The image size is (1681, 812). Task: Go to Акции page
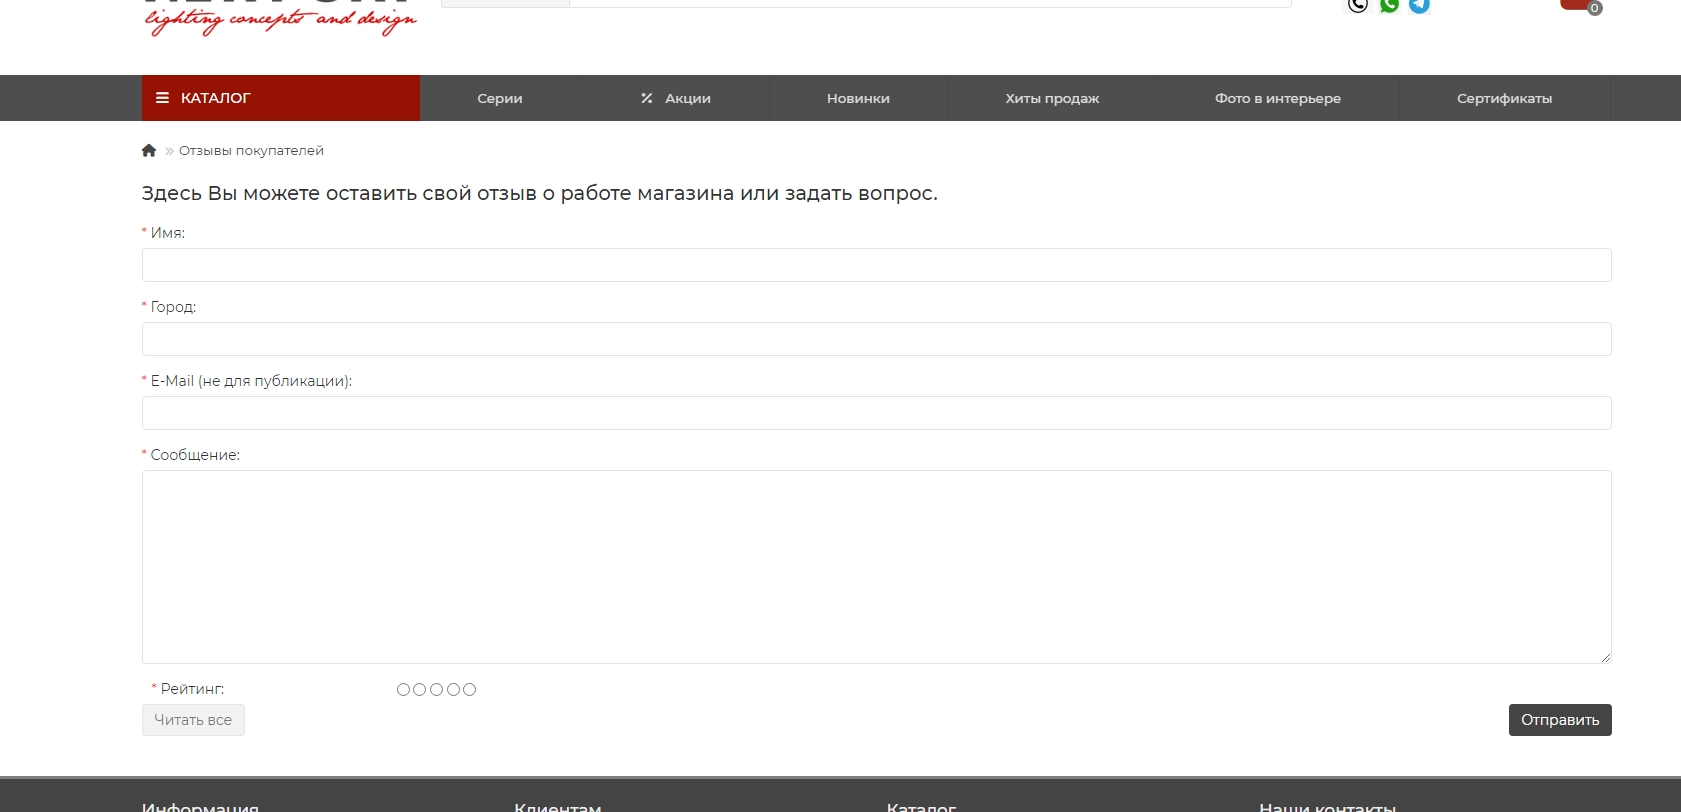tap(676, 98)
